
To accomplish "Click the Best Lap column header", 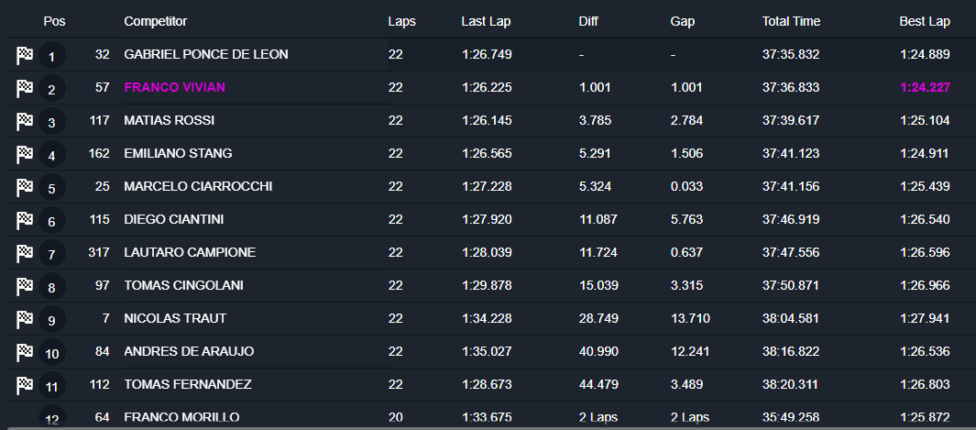I will pyautogui.click(x=924, y=21).
